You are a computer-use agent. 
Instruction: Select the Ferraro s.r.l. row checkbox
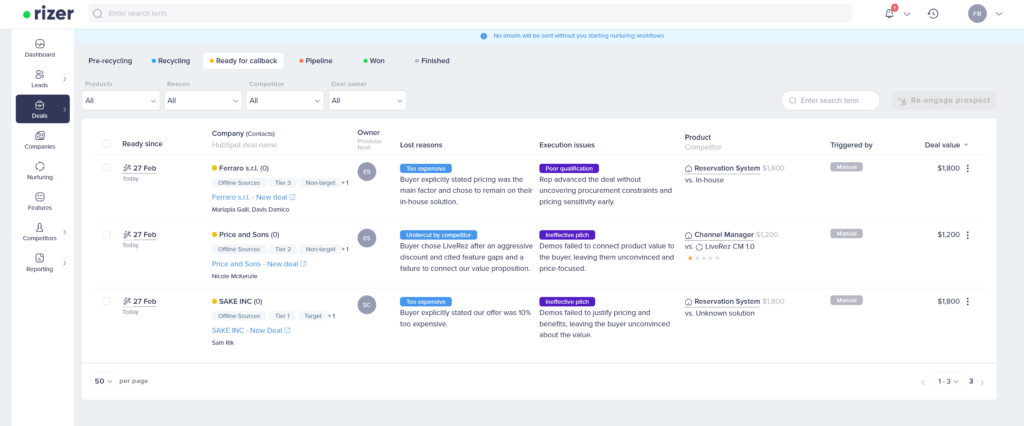(106, 168)
